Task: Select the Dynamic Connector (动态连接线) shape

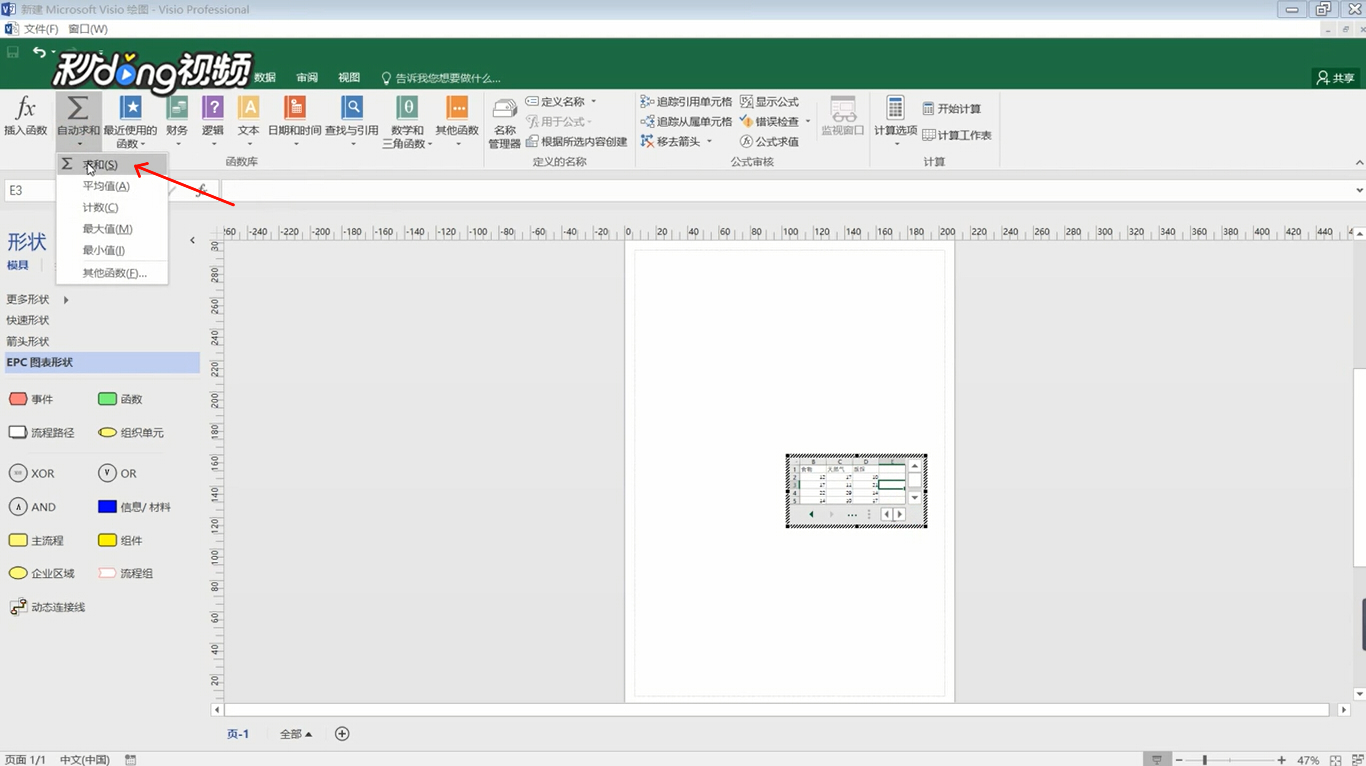Action: pos(47,607)
